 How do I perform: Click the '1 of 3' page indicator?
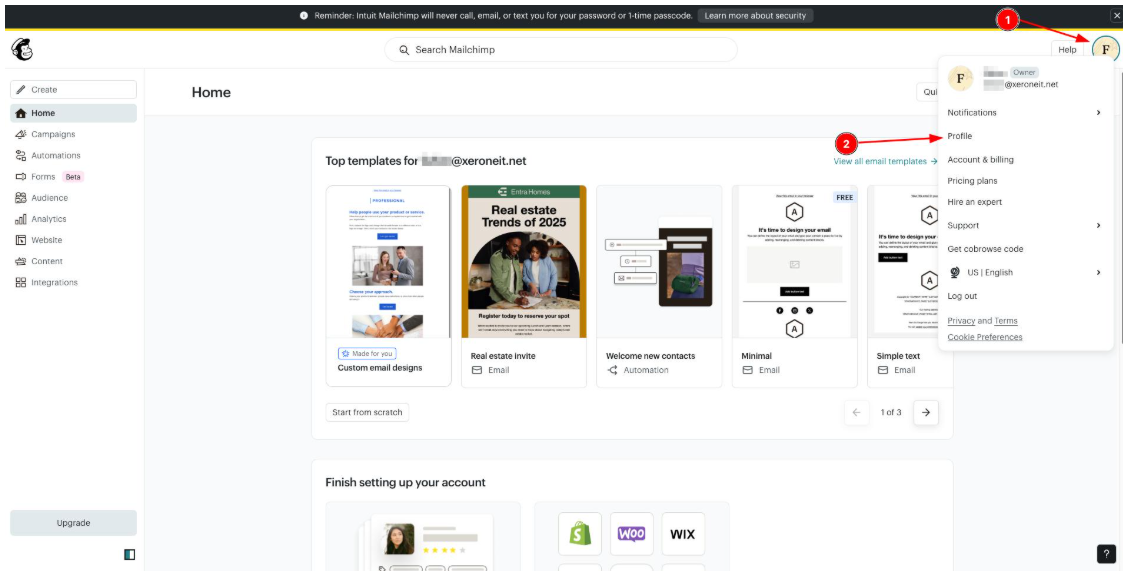coord(891,412)
